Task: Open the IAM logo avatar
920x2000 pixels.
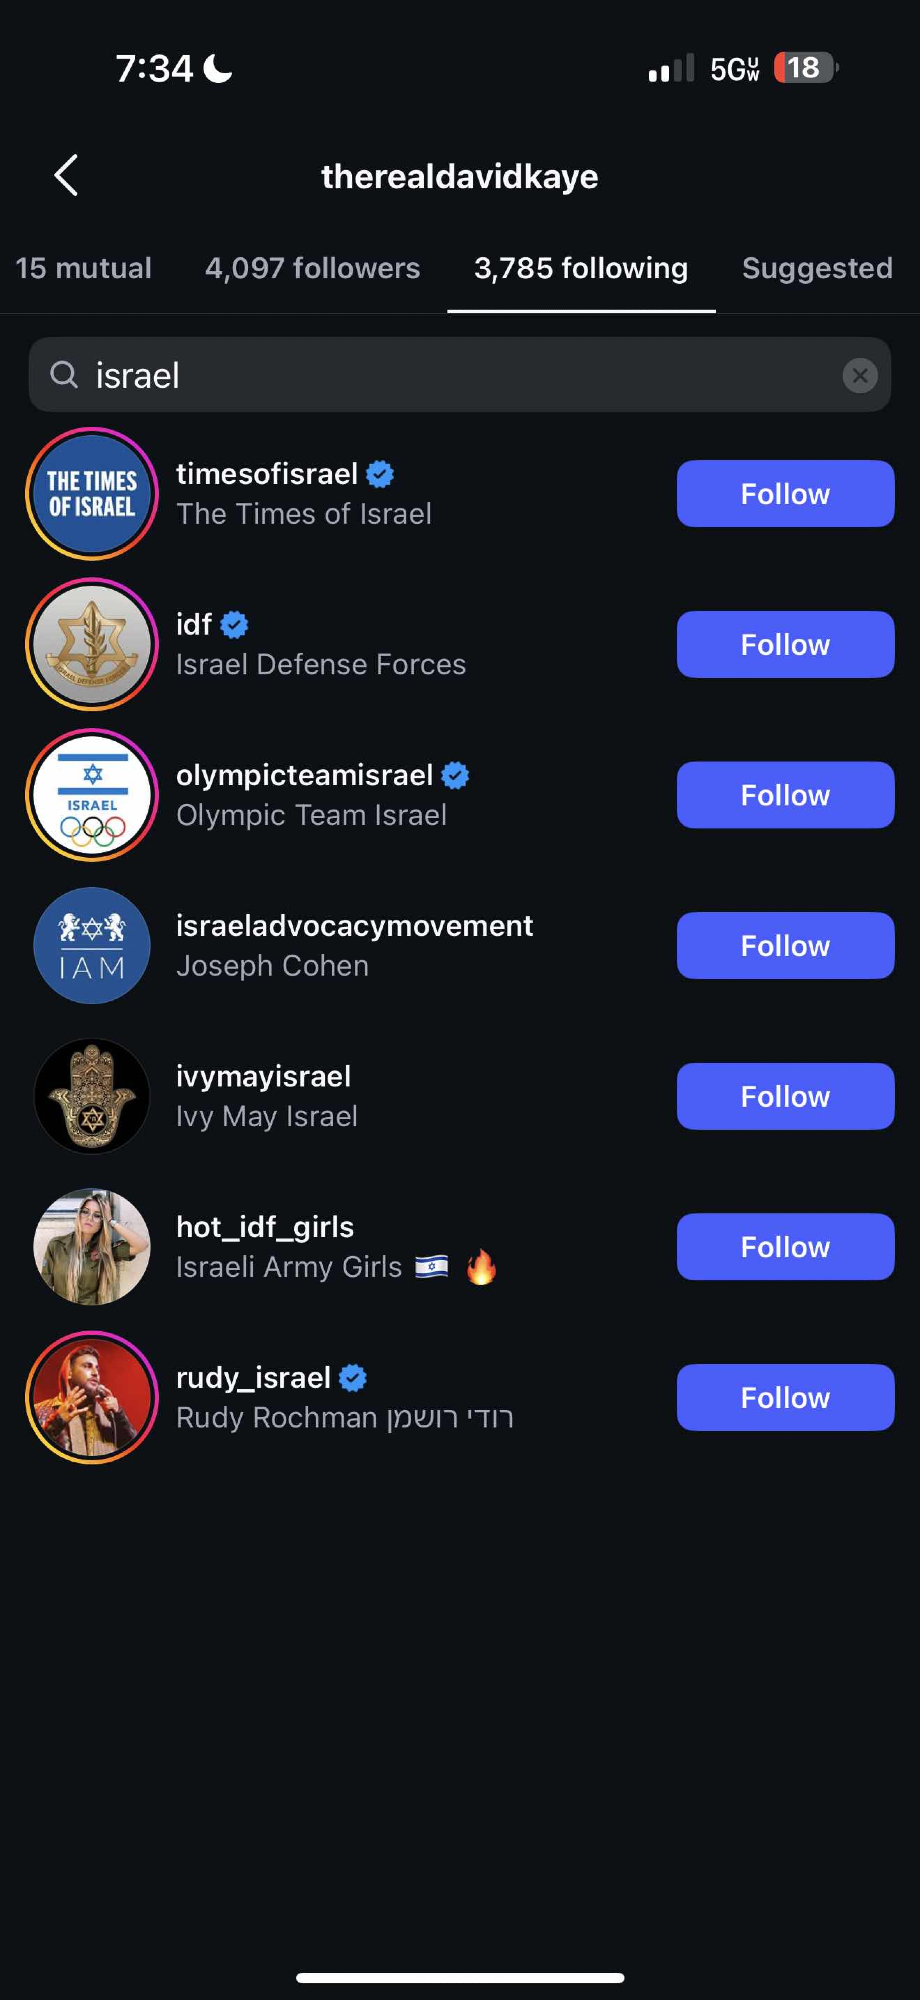Action: (x=92, y=946)
